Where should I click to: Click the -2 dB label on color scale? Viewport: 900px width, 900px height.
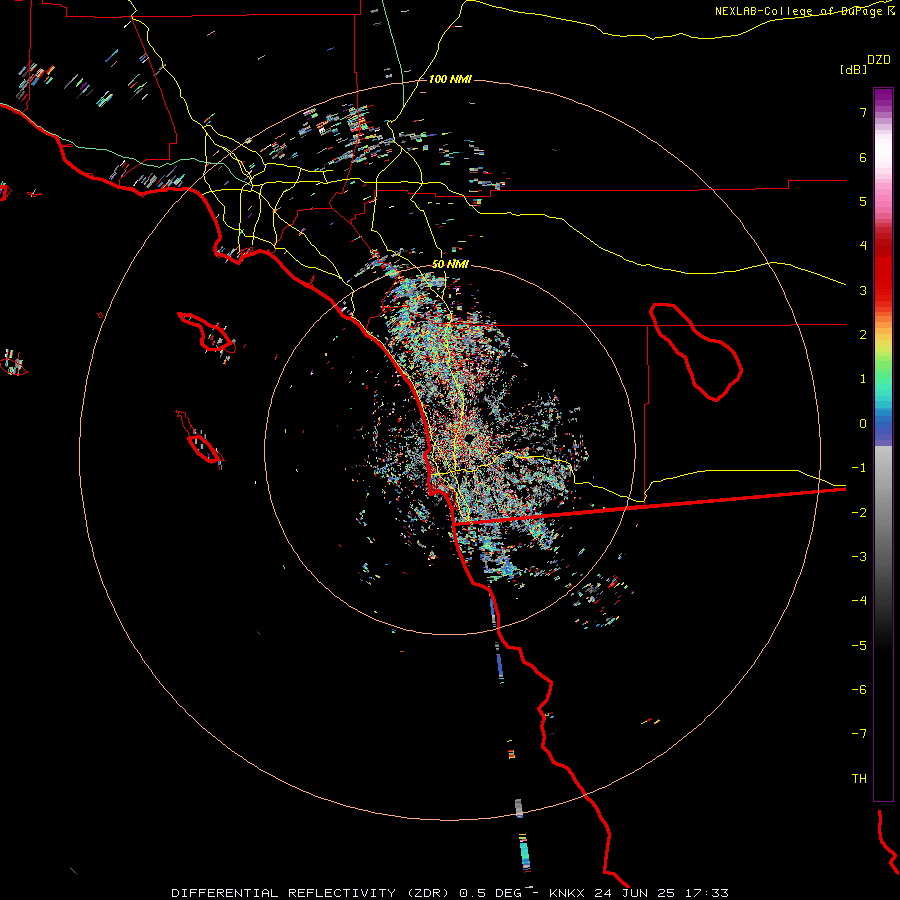tap(859, 512)
